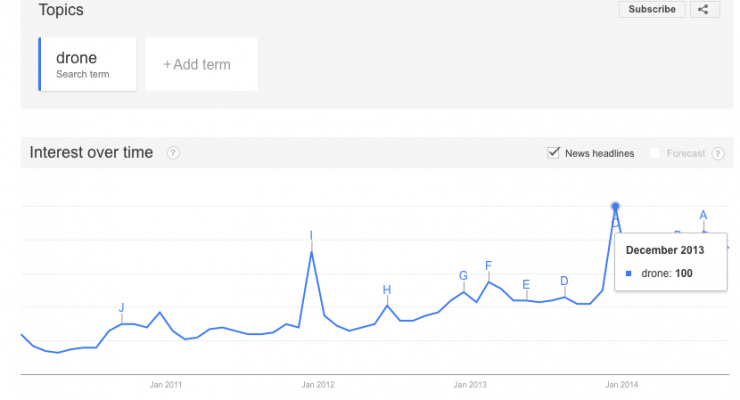The height and width of the screenshot is (400, 740).
Task: Click news headline marker G
Action: [x=463, y=276]
